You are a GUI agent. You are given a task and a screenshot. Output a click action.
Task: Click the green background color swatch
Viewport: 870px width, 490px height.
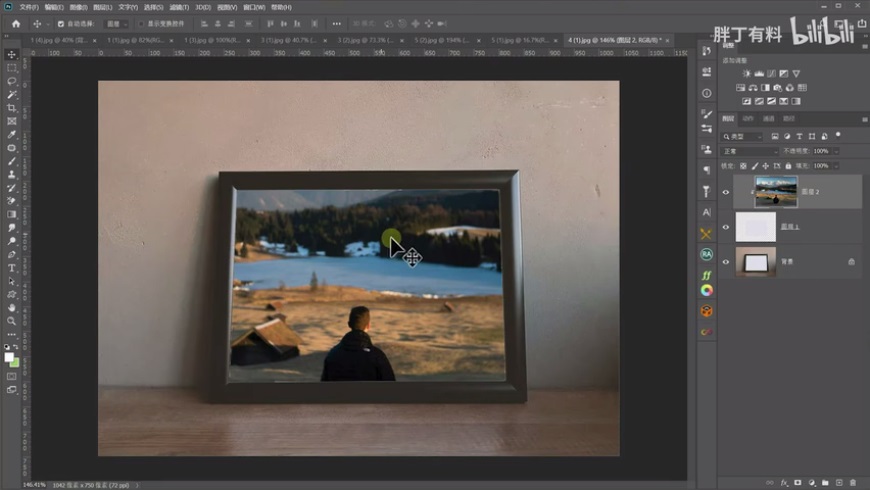pyautogui.click(x=16, y=363)
